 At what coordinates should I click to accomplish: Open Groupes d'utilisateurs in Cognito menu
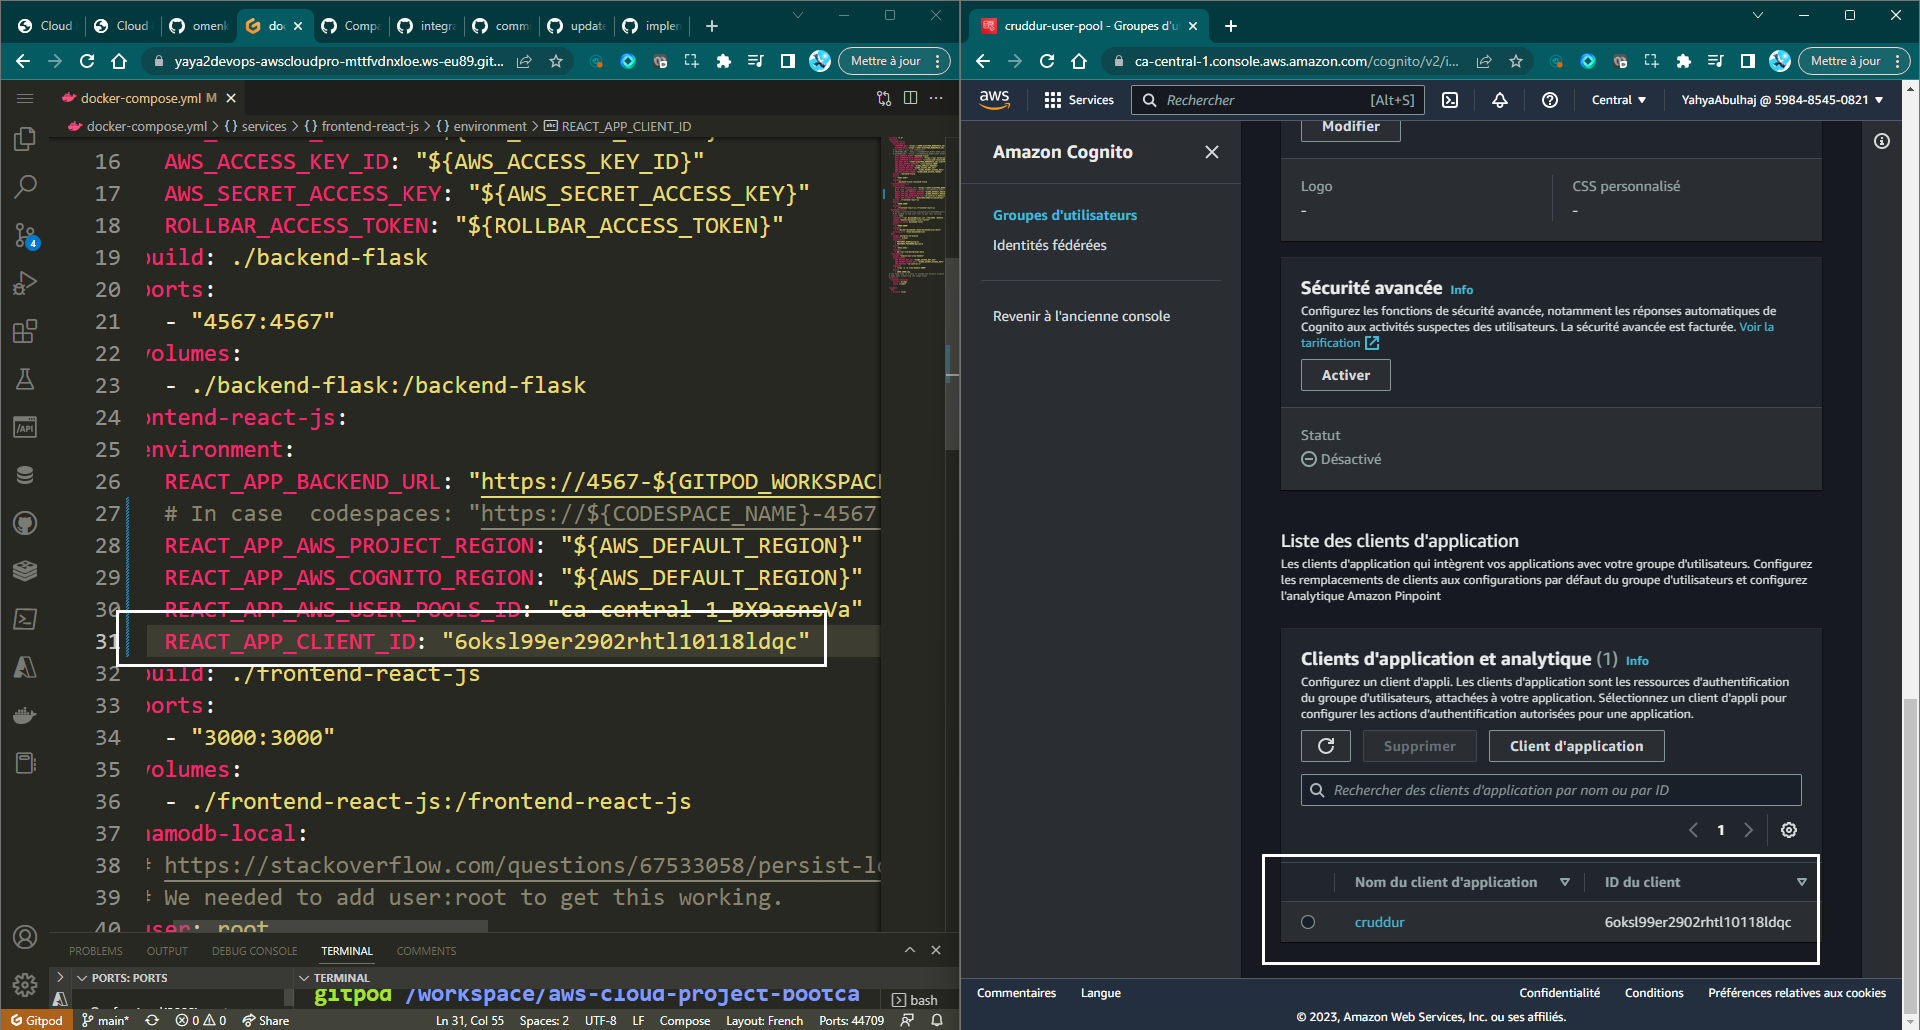tap(1065, 215)
